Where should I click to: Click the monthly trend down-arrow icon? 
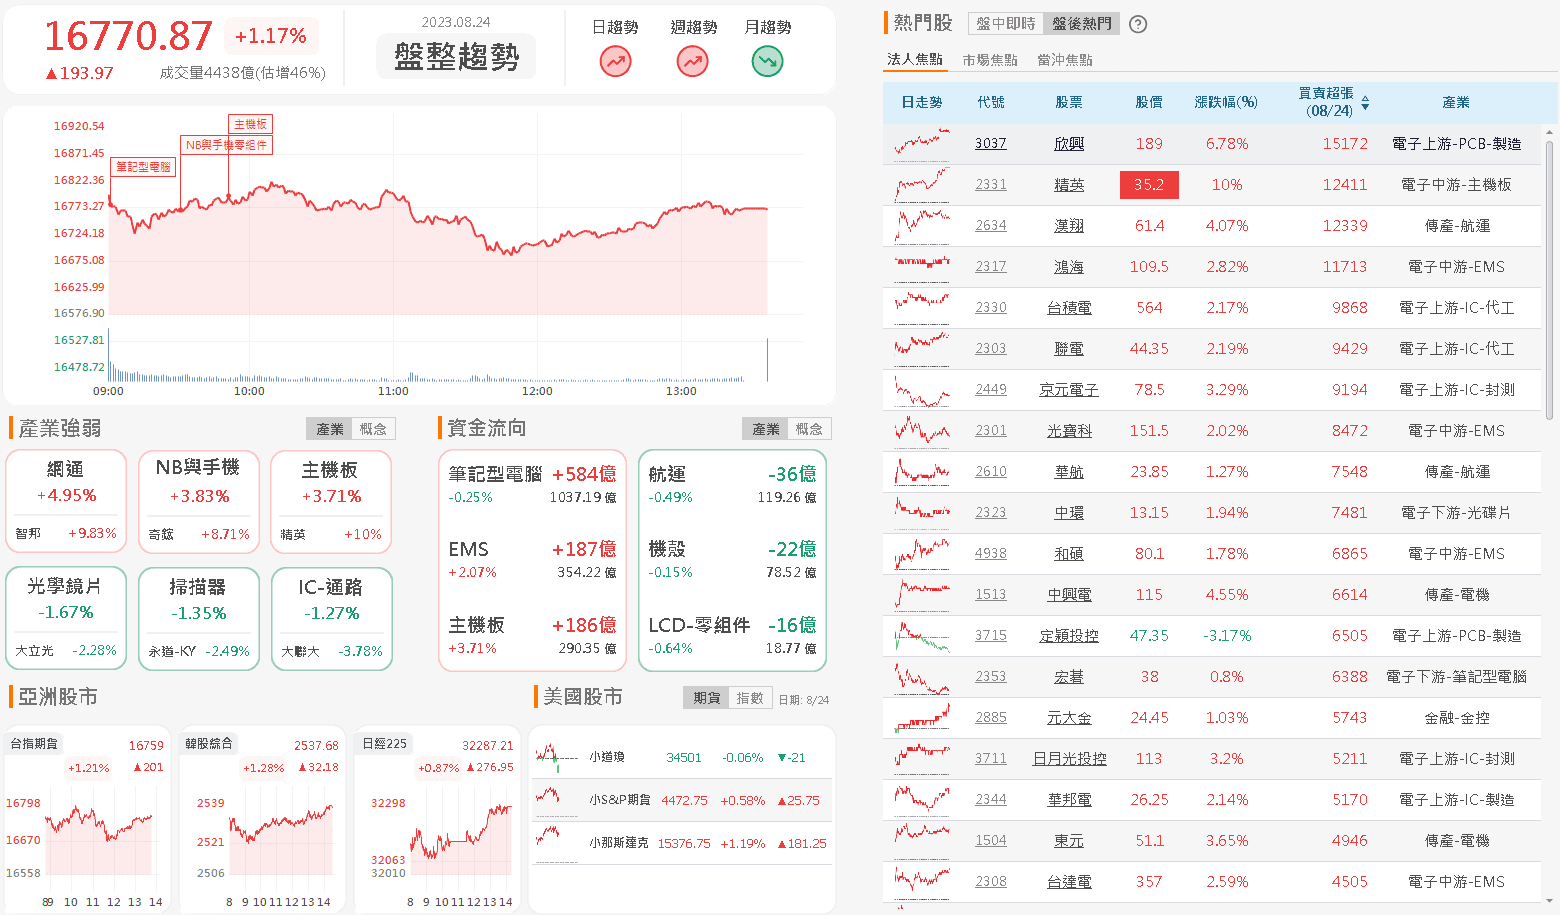(767, 62)
